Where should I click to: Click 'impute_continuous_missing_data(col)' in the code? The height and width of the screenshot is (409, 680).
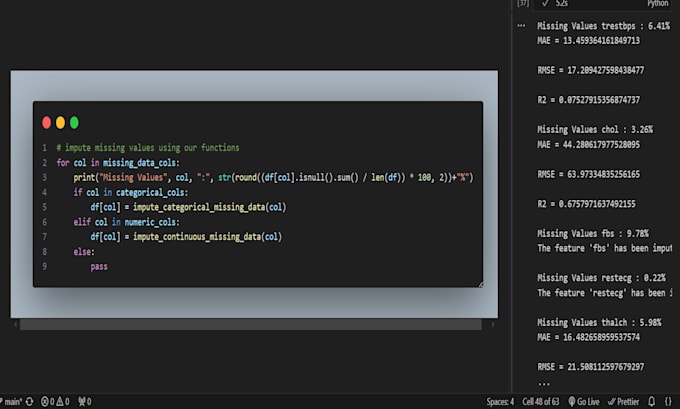tap(207, 237)
